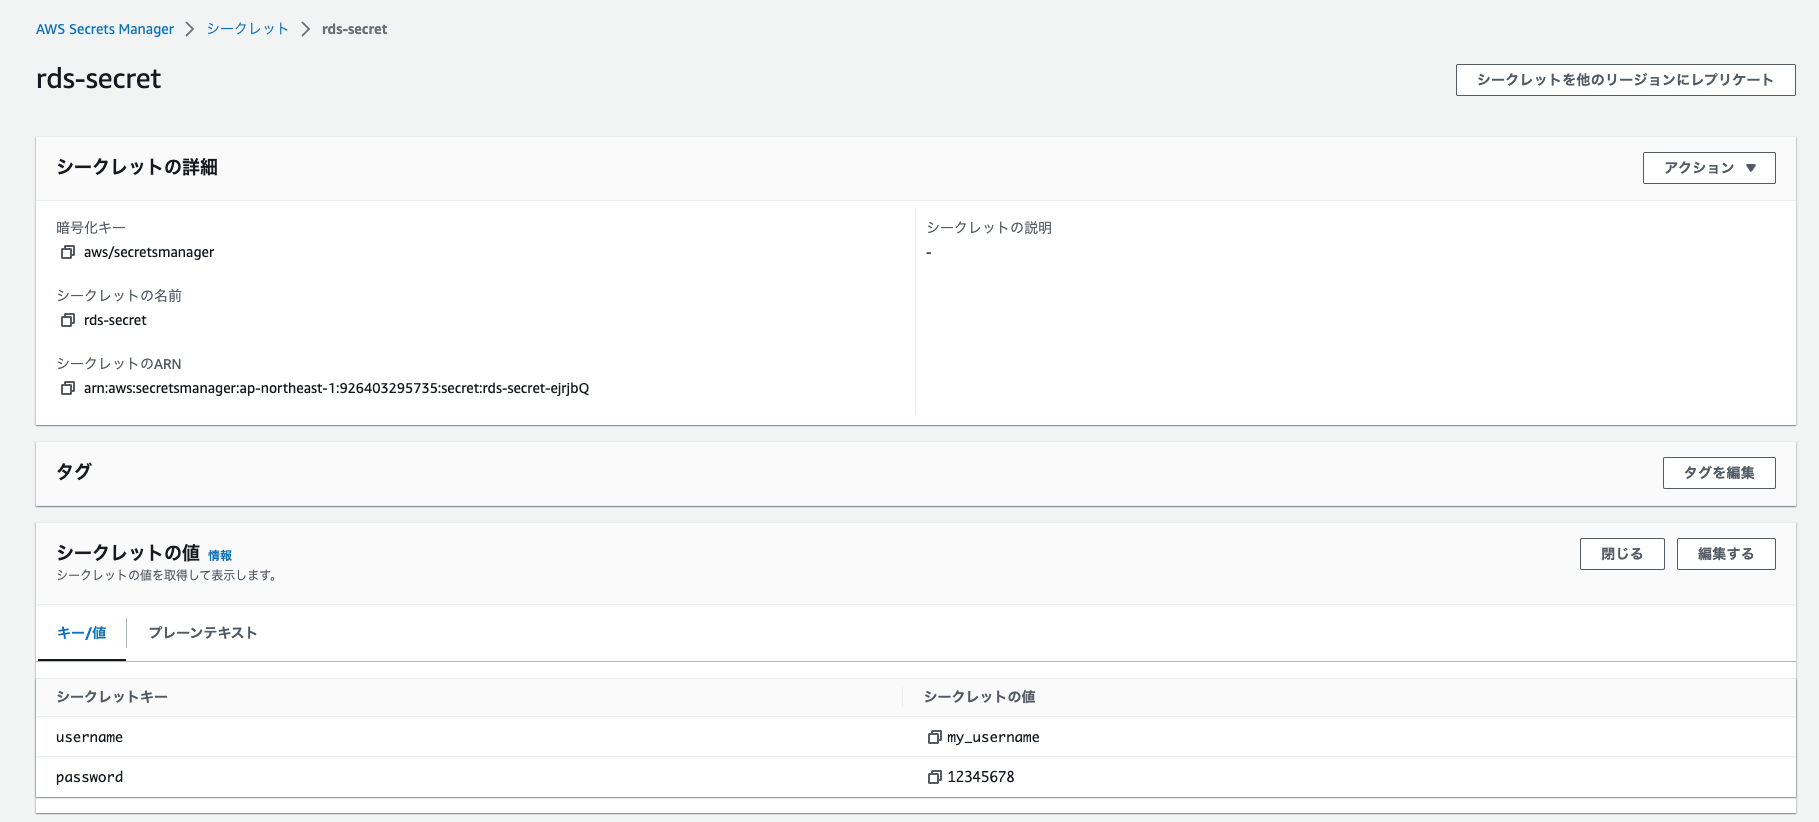Click the 暗号化キー label

pos(91,228)
